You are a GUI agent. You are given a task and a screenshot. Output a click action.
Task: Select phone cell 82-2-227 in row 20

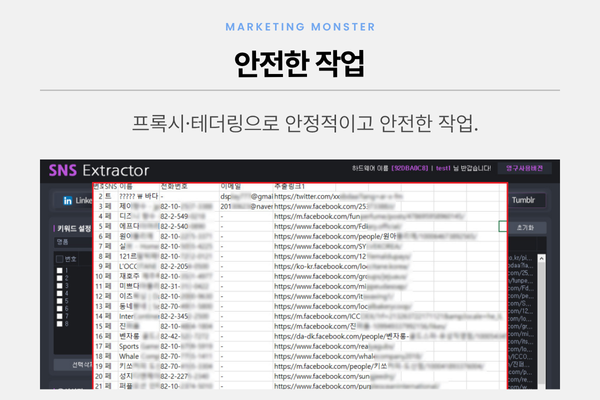click(189, 376)
